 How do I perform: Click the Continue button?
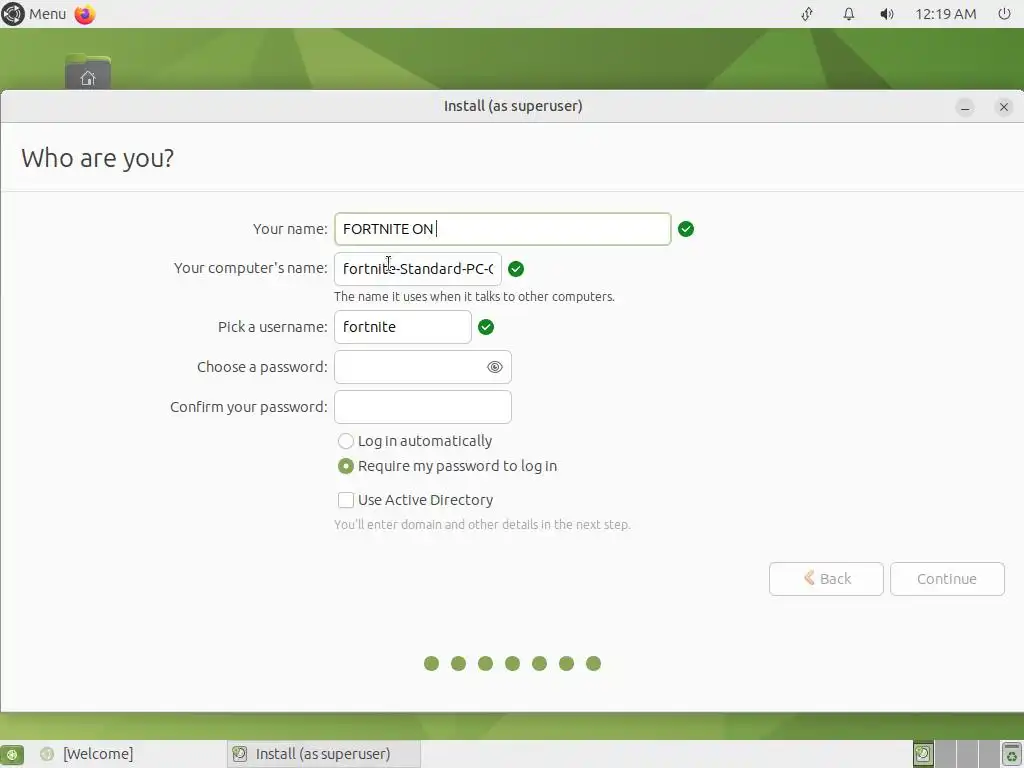tap(947, 579)
